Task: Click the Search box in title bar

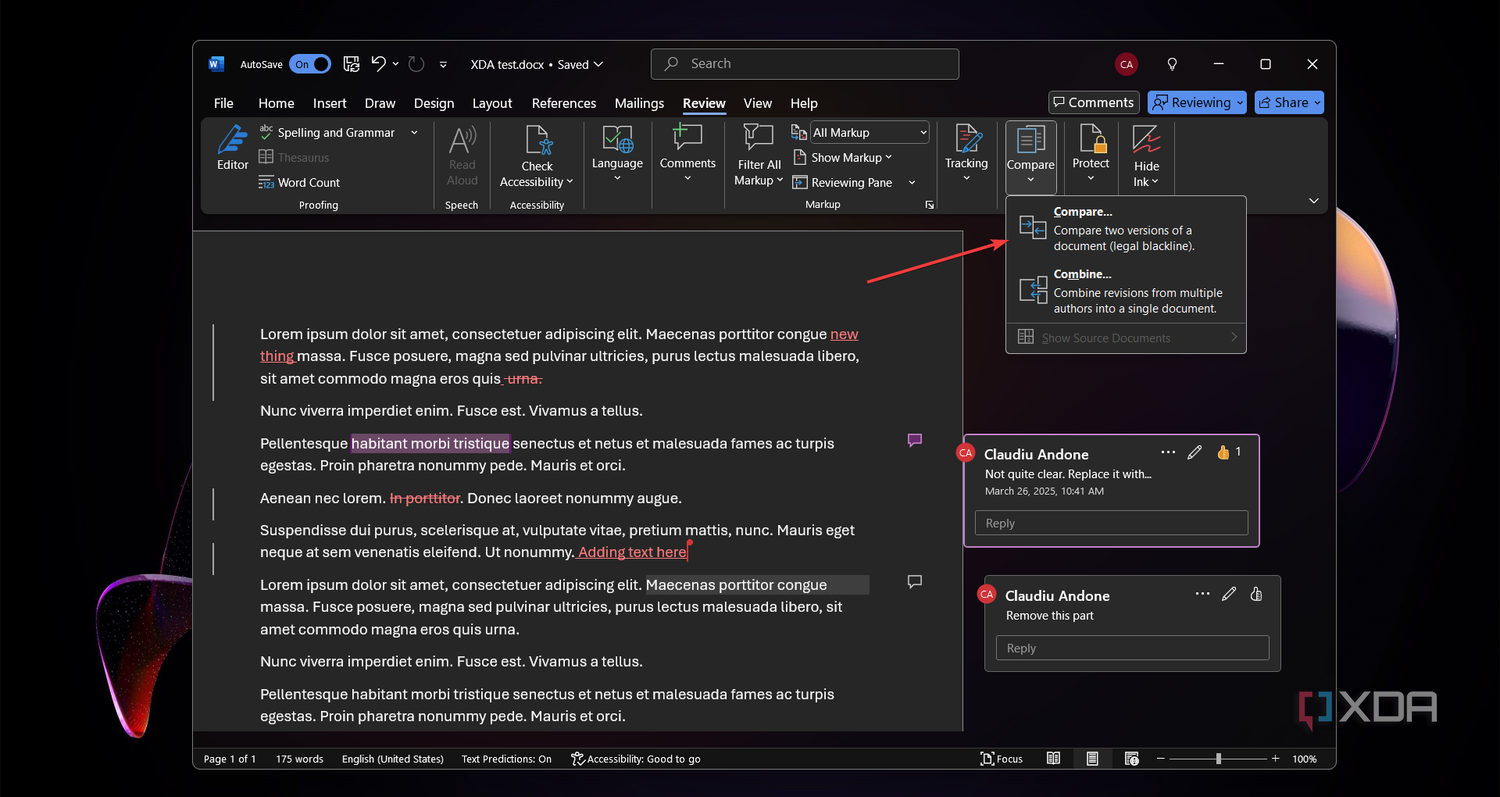Action: click(805, 64)
